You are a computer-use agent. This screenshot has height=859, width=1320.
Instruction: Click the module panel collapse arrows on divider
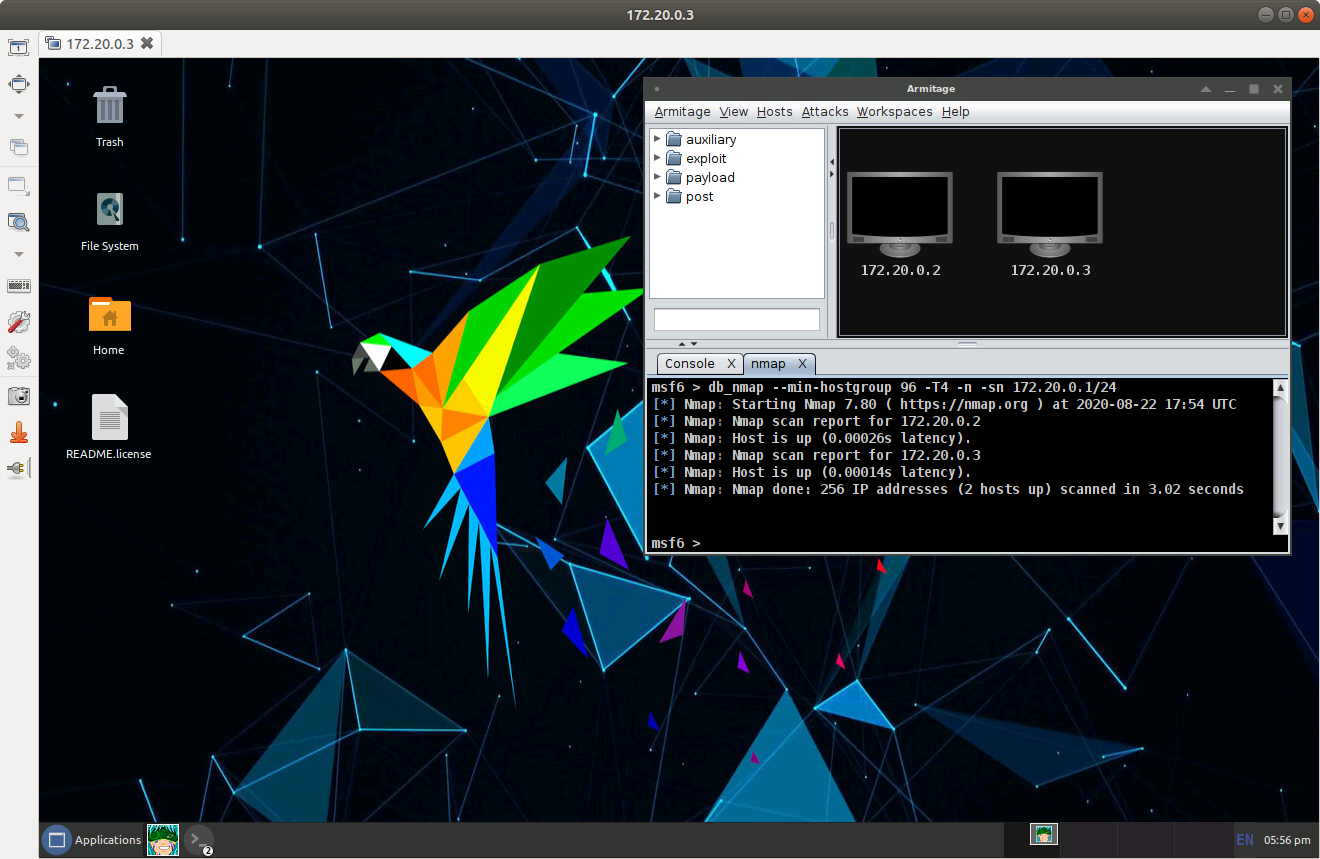(831, 168)
